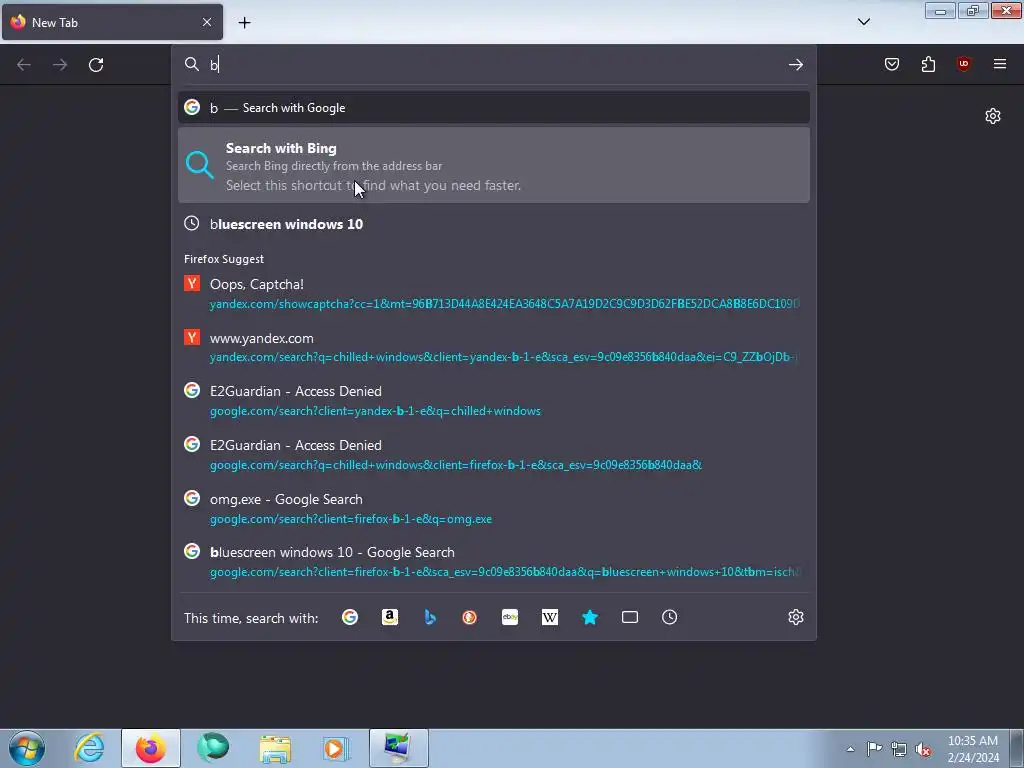Open the Action Center flag icon
1024x768 pixels.
tap(874, 748)
